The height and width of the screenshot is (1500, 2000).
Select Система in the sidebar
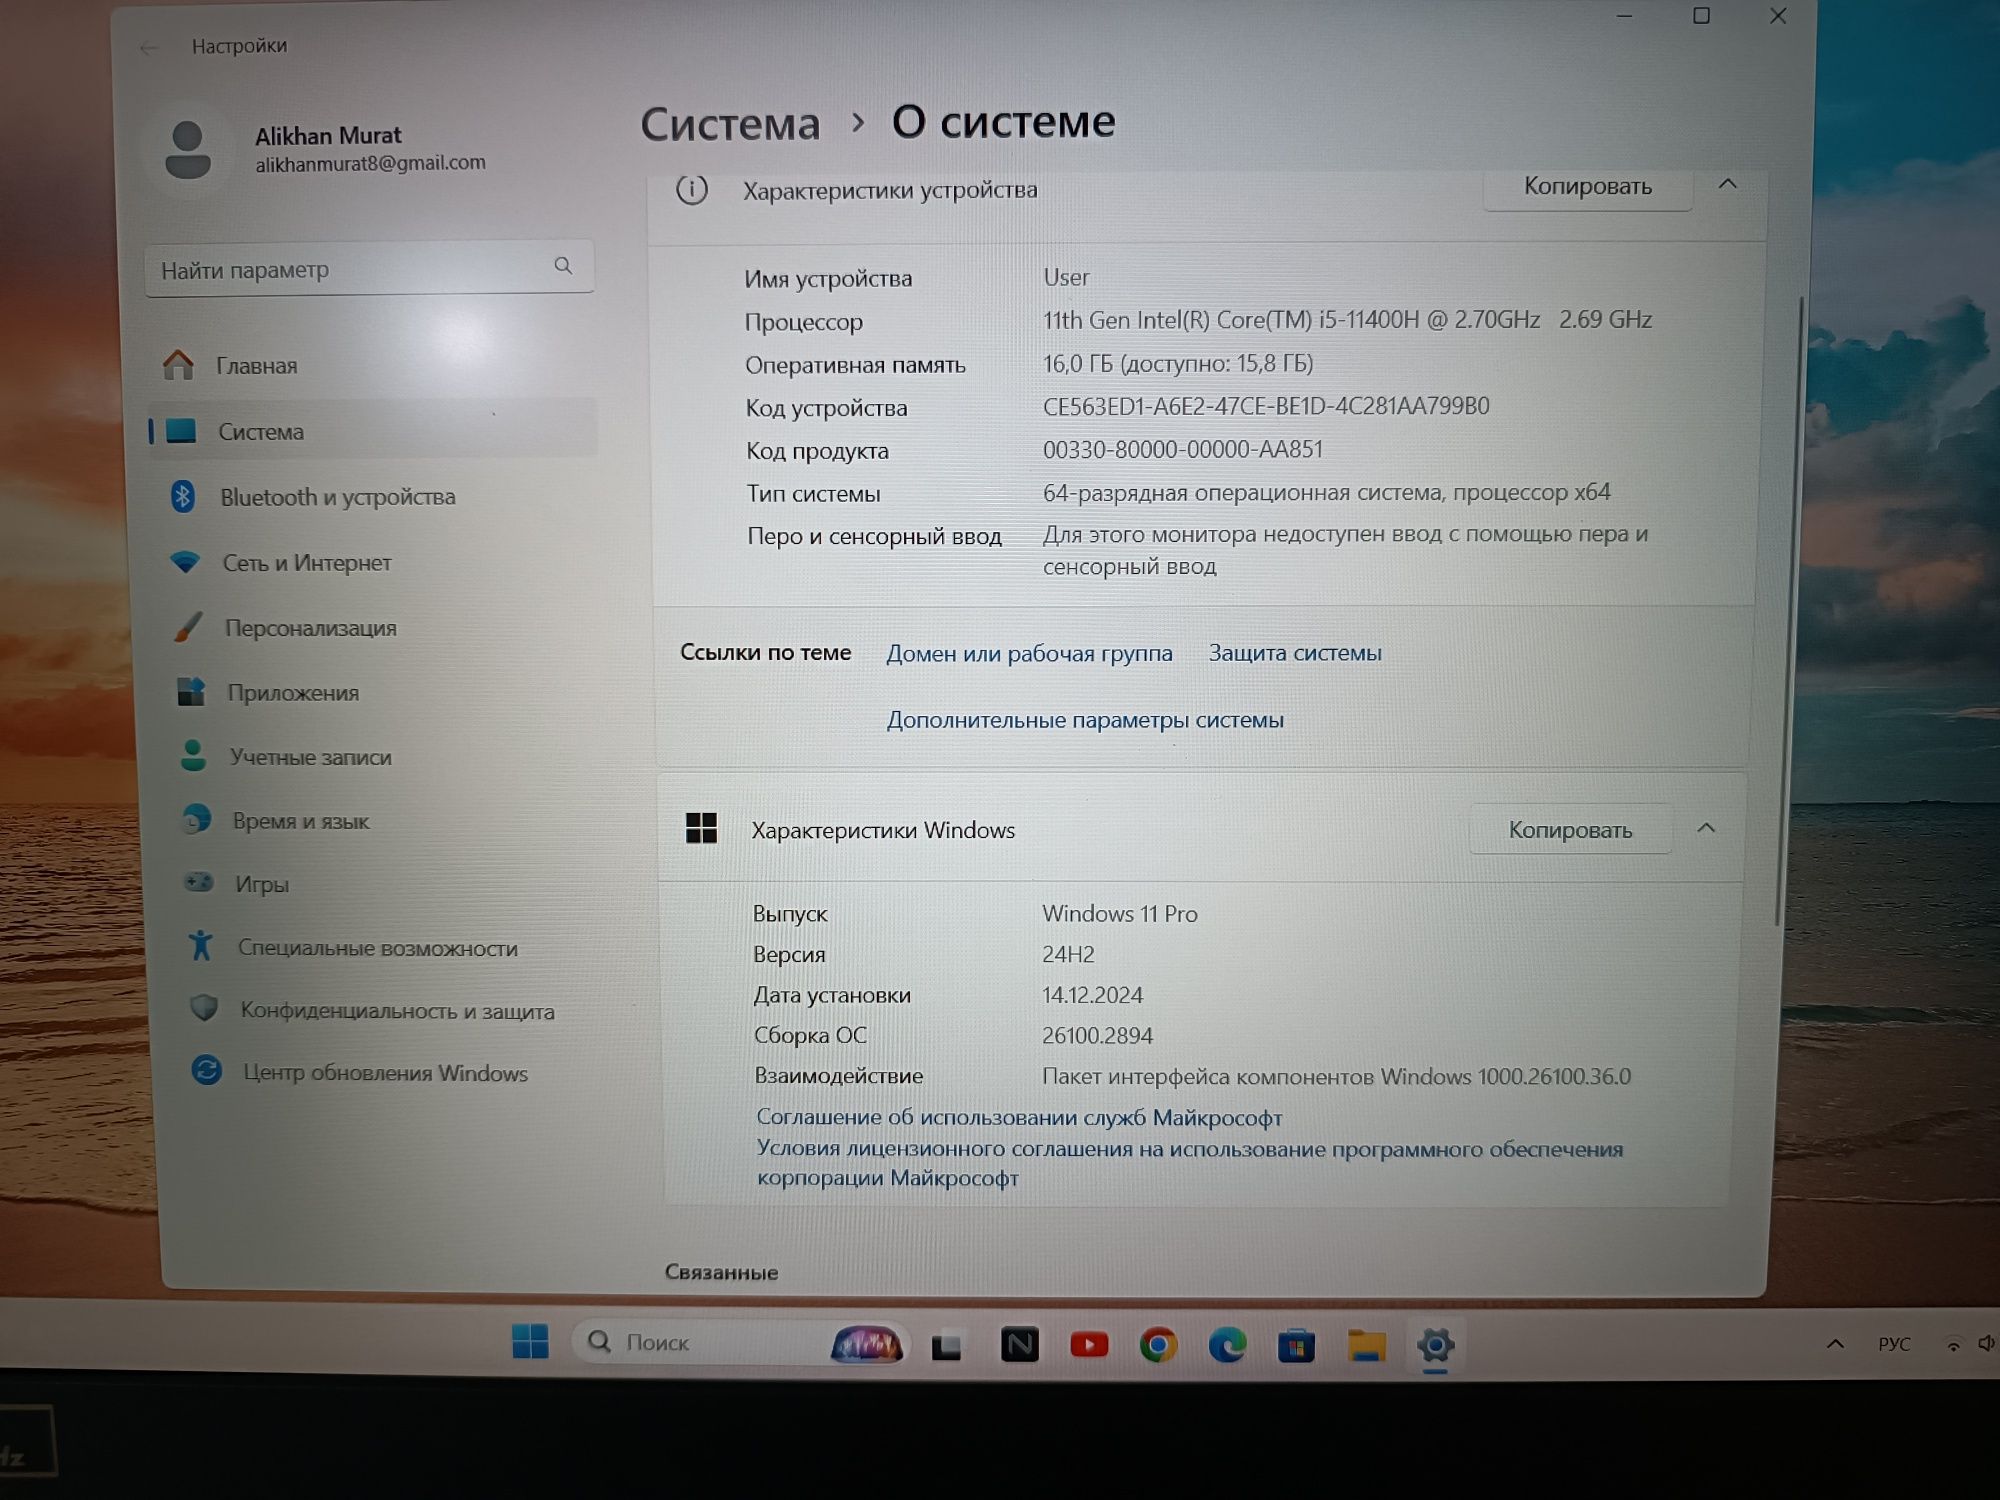click(x=372, y=431)
